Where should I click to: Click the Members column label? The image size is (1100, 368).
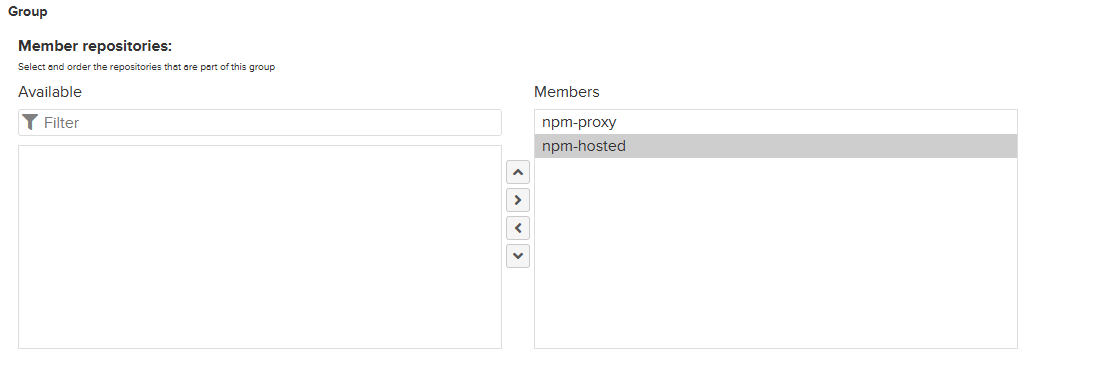[567, 92]
